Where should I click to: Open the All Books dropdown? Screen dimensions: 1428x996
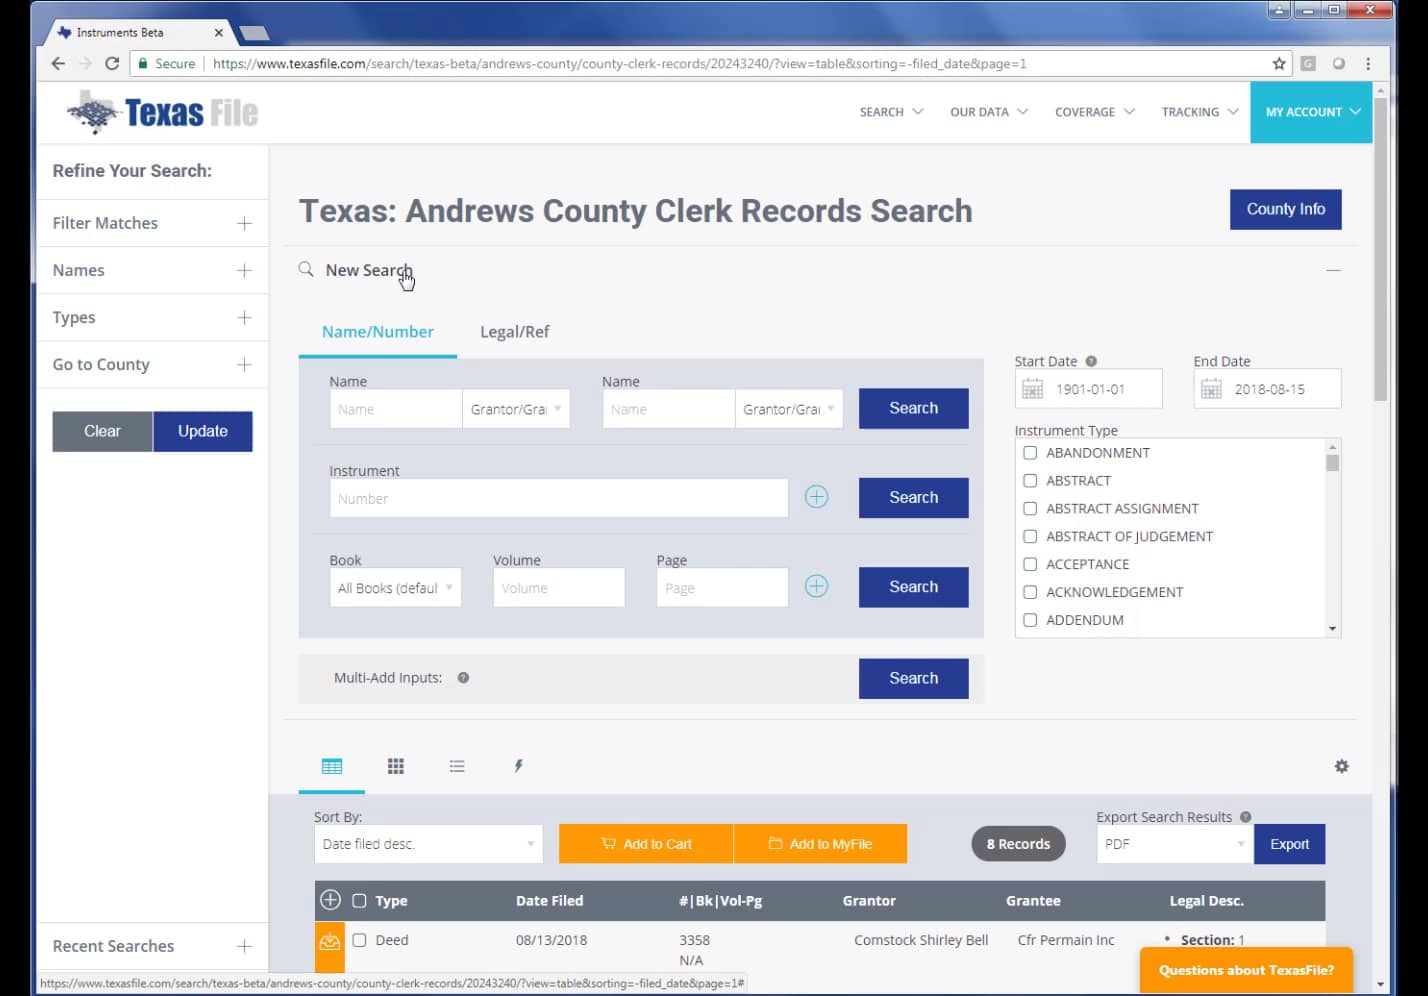(x=395, y=588)
